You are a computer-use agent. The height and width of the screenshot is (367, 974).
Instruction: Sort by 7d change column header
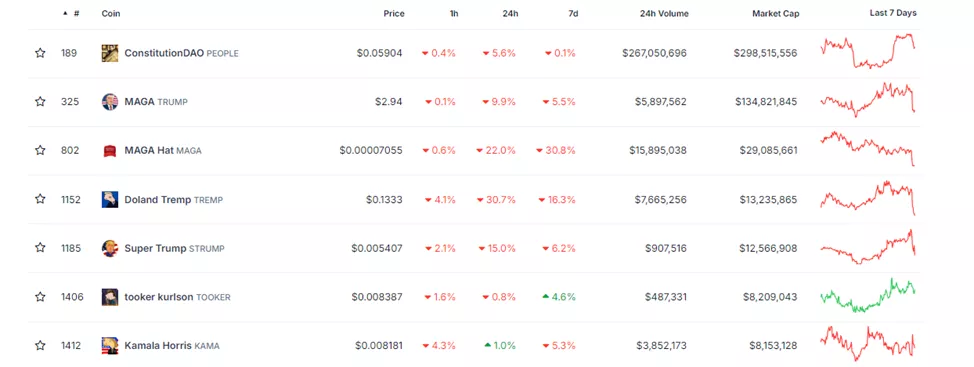pos(573,14)
